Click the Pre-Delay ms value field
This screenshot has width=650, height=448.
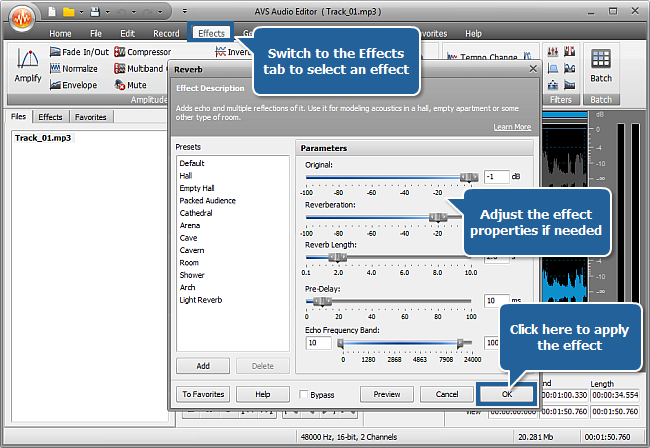tap(497, 300)
